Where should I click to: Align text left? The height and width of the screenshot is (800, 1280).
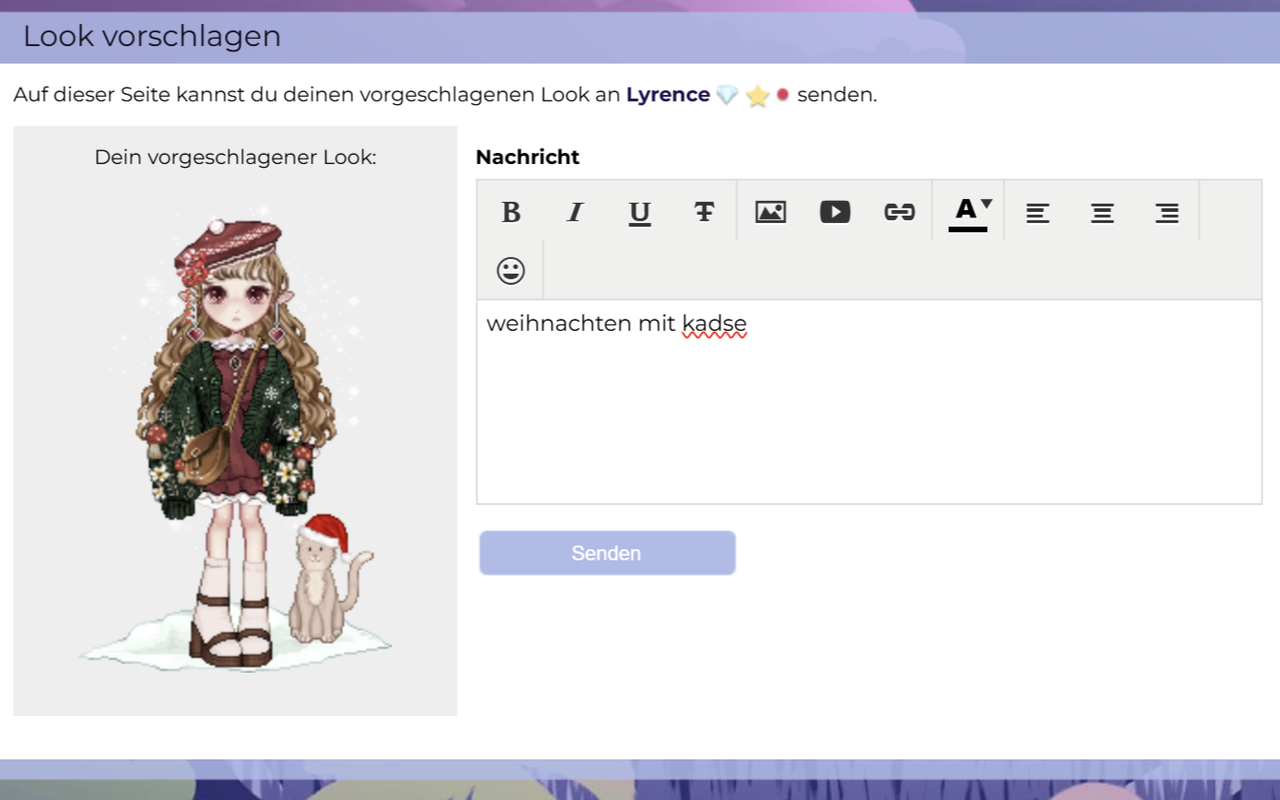pyautogui.click(x=1038, y=212)
